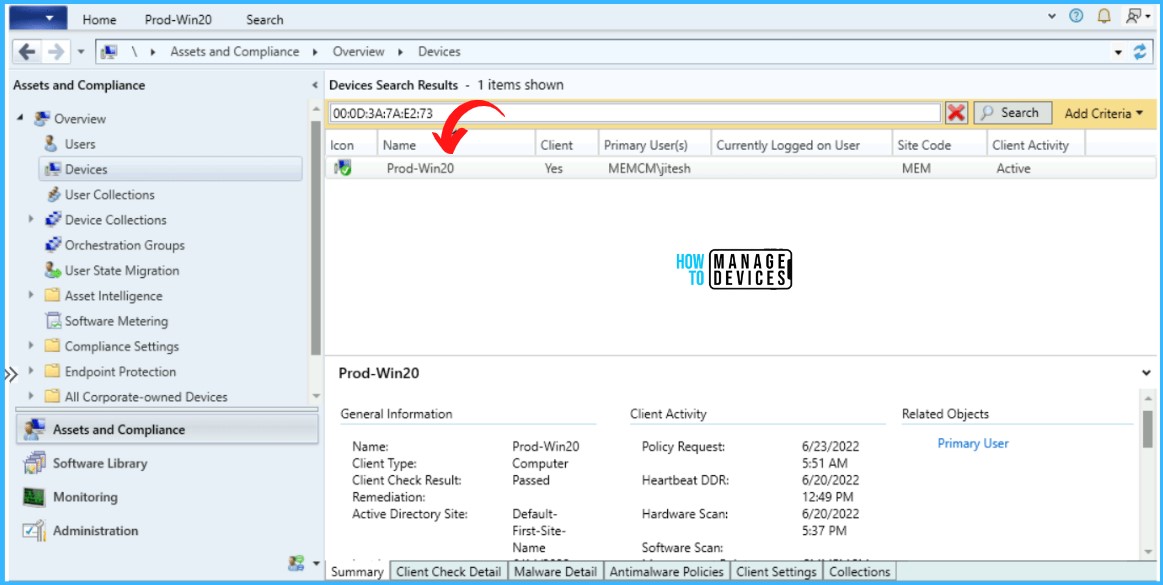Expand the Endpoint Protection folder
Screen dimensions: 1163x585
tap(31, 371)
